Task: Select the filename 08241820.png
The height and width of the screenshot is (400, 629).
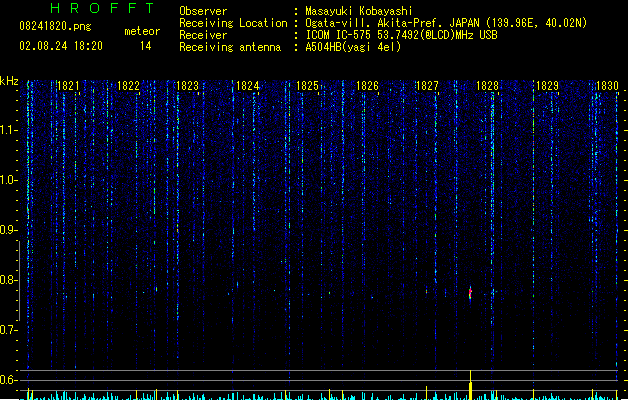Action: pyautogui.click(x=55, y=26)
